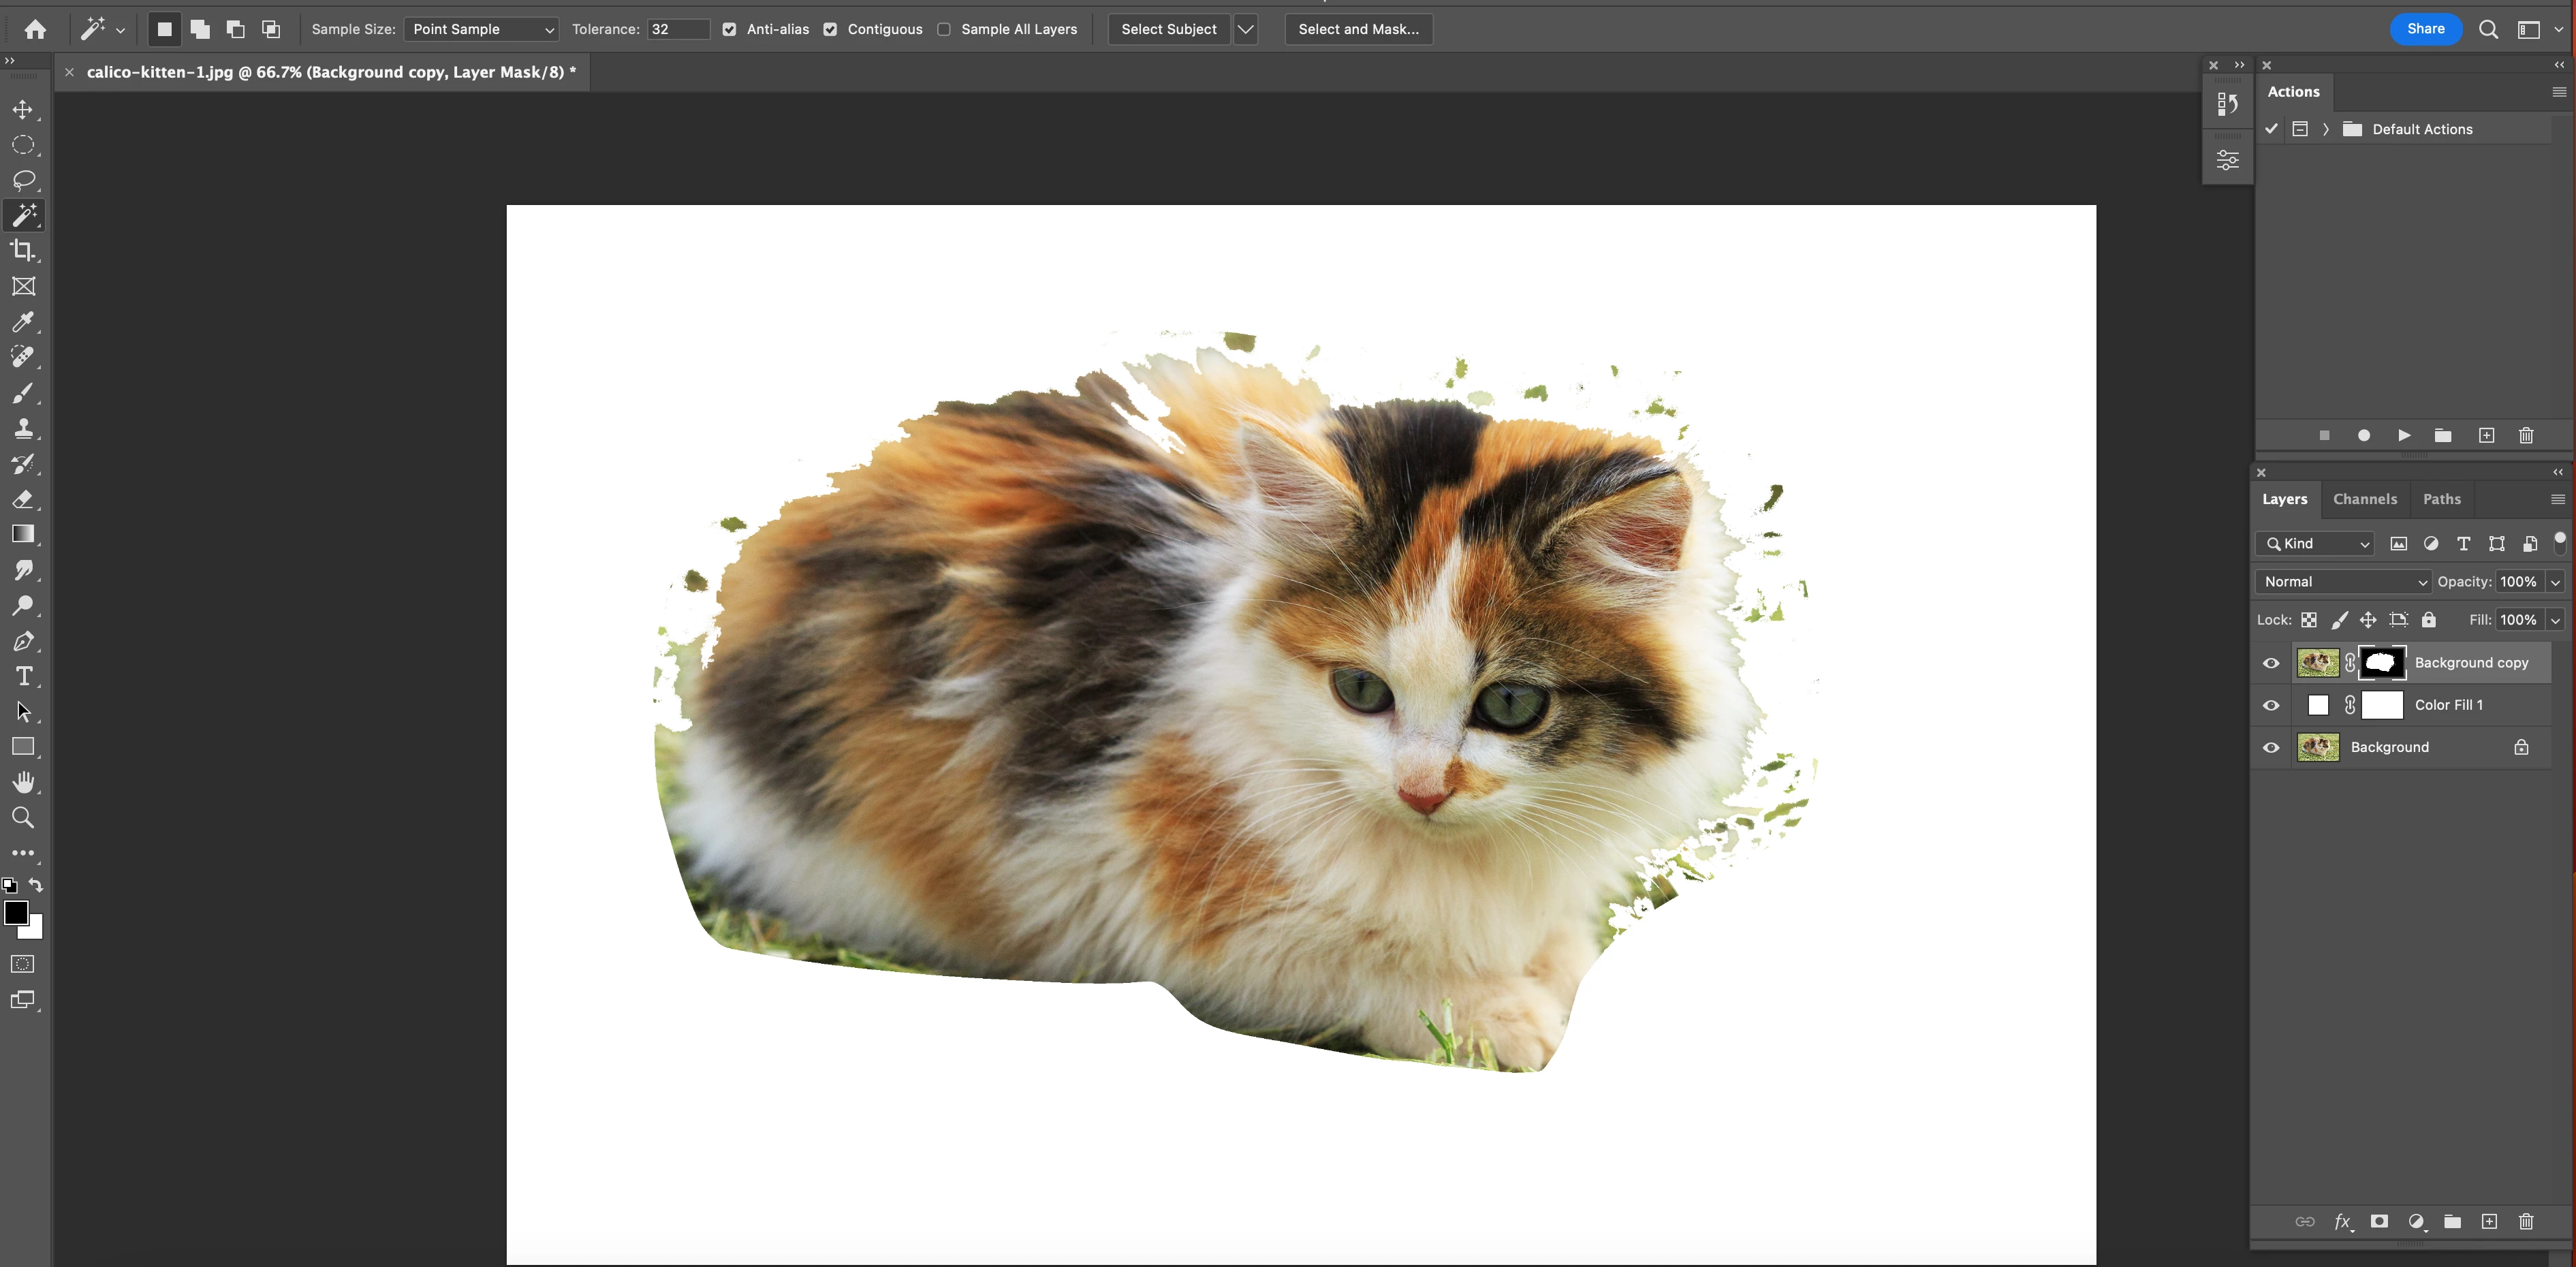
Task: Choose the Gradient tool
Action: click(23, 534)
